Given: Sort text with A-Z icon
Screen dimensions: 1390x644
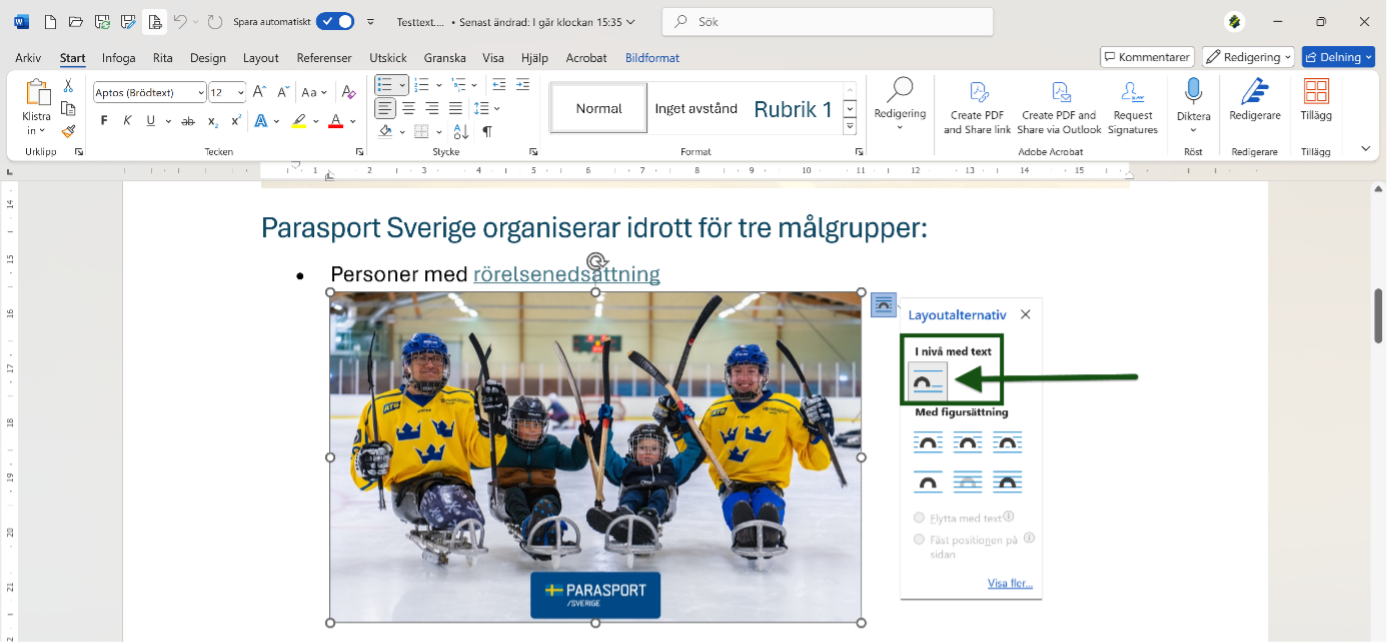Looking at the screenshot, I should 461,131.
